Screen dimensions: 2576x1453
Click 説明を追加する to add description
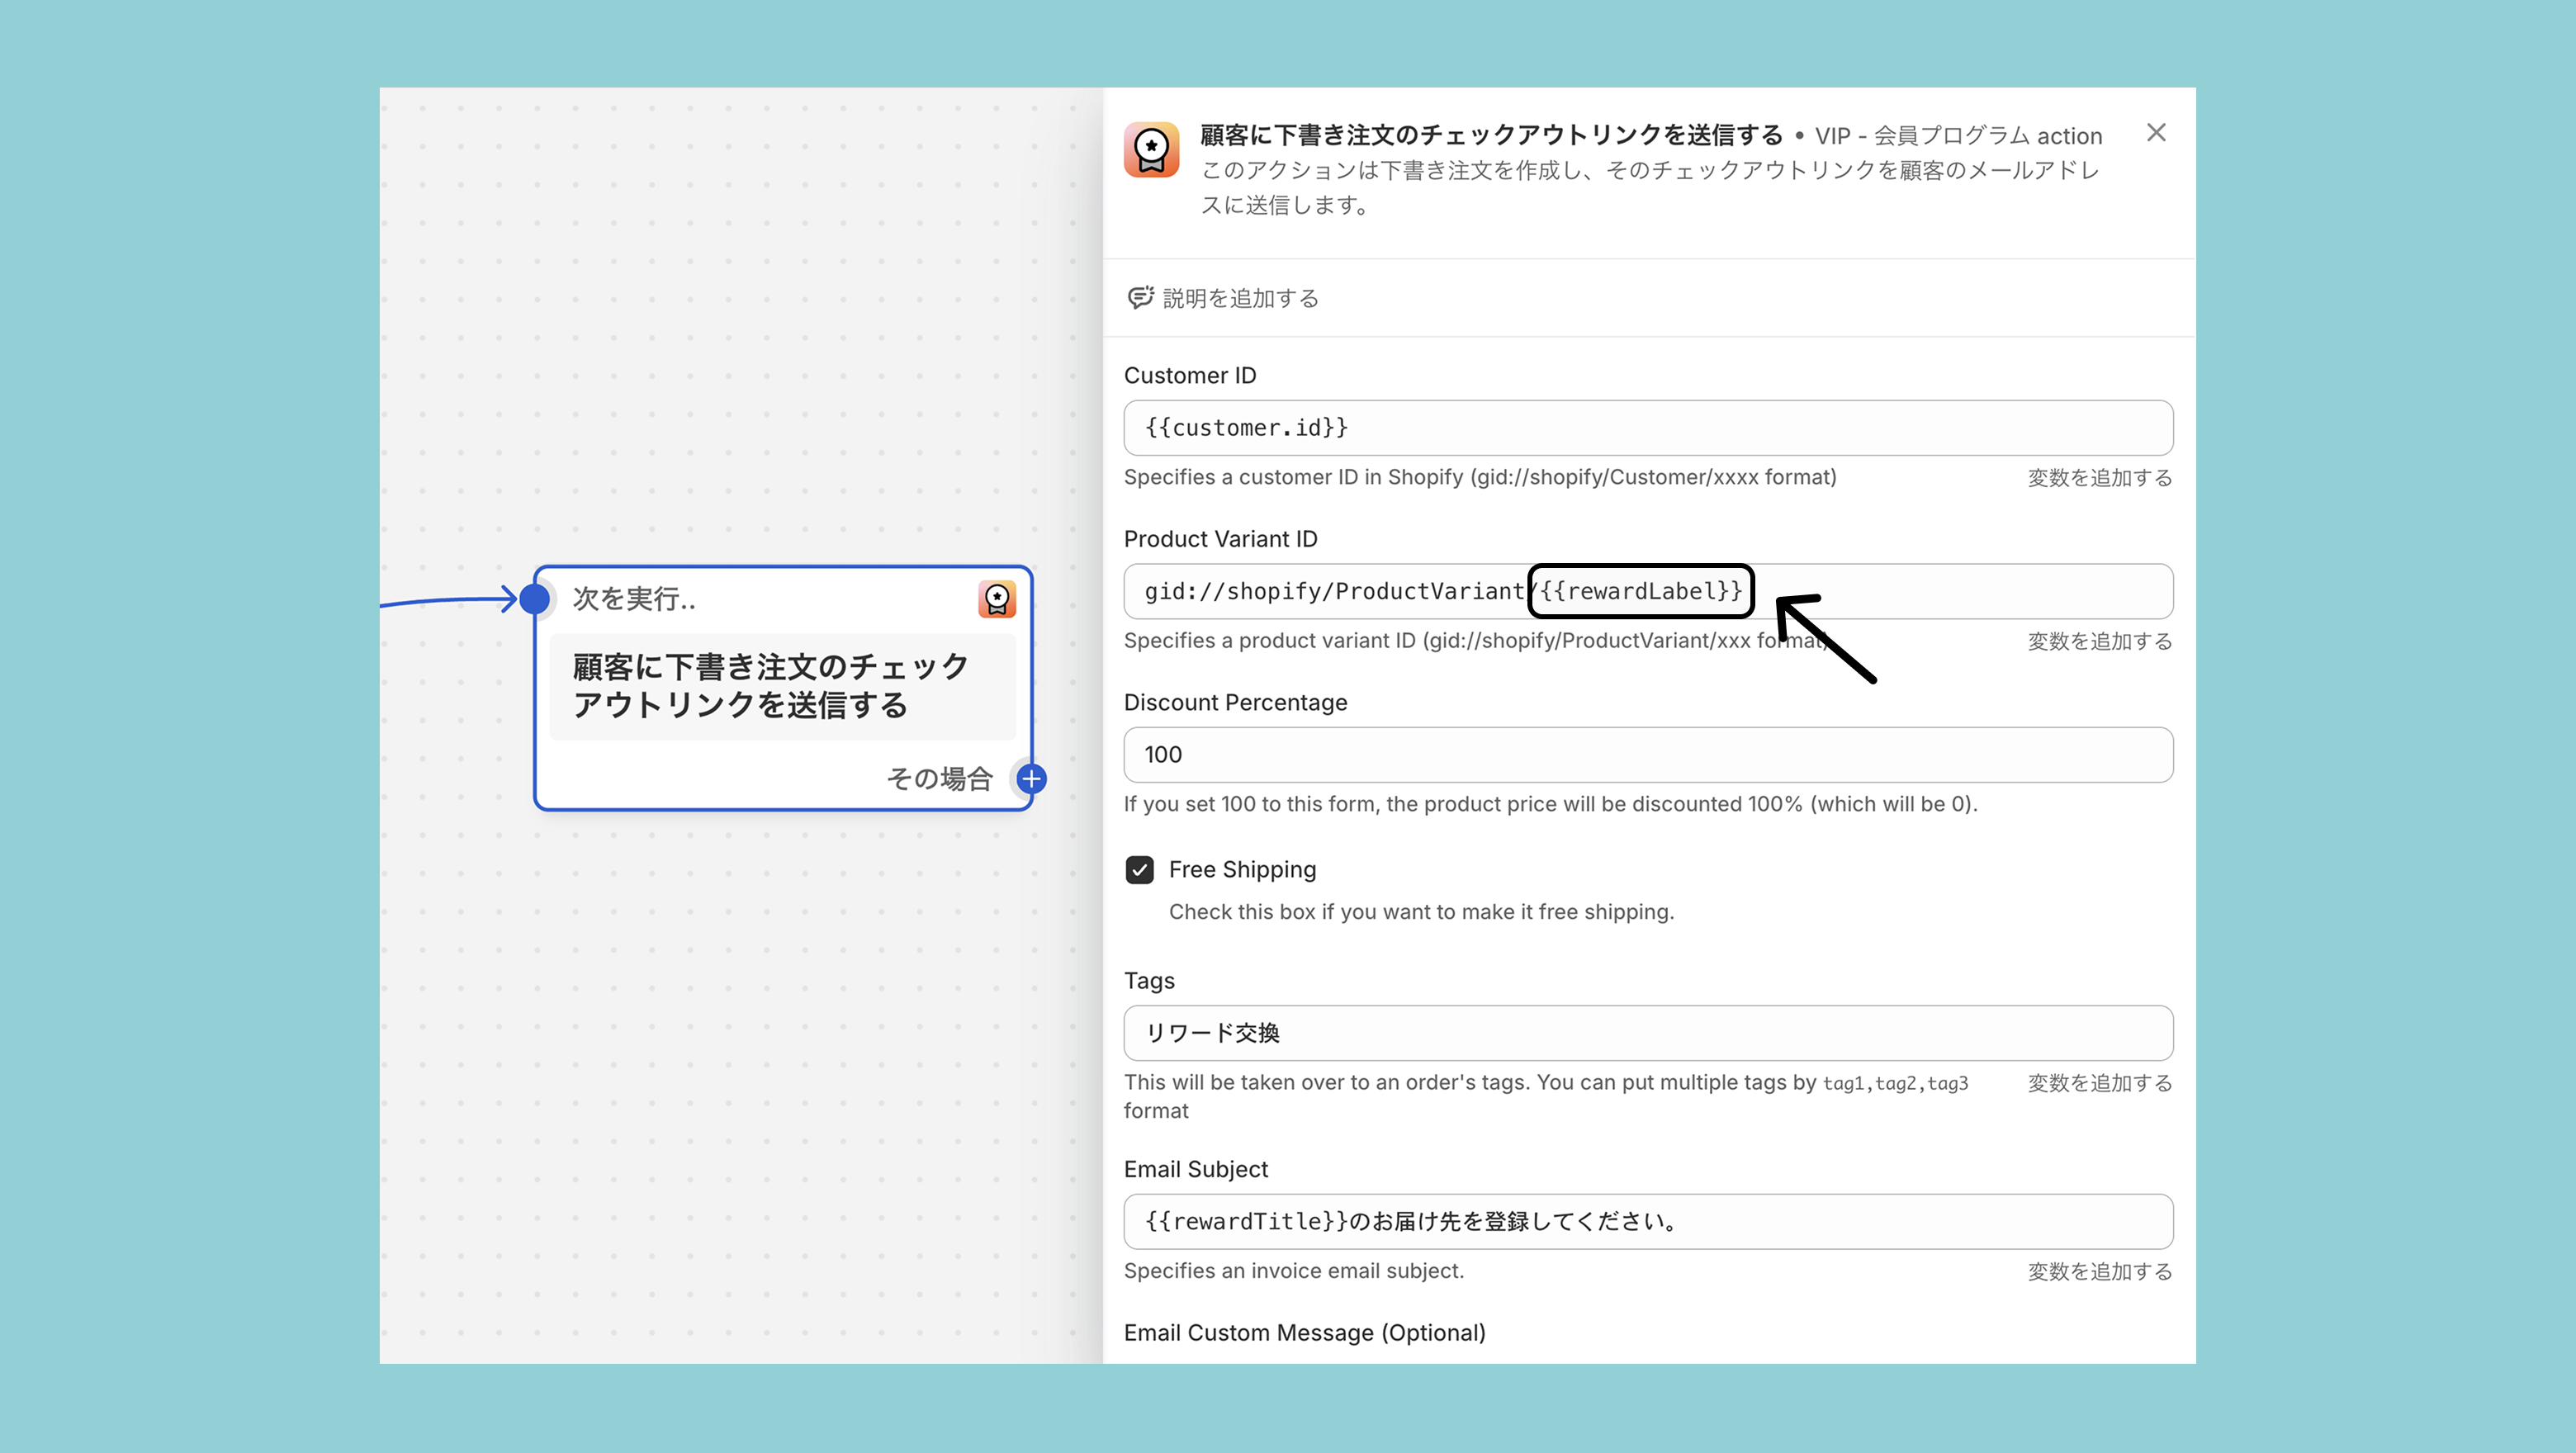1240,298
